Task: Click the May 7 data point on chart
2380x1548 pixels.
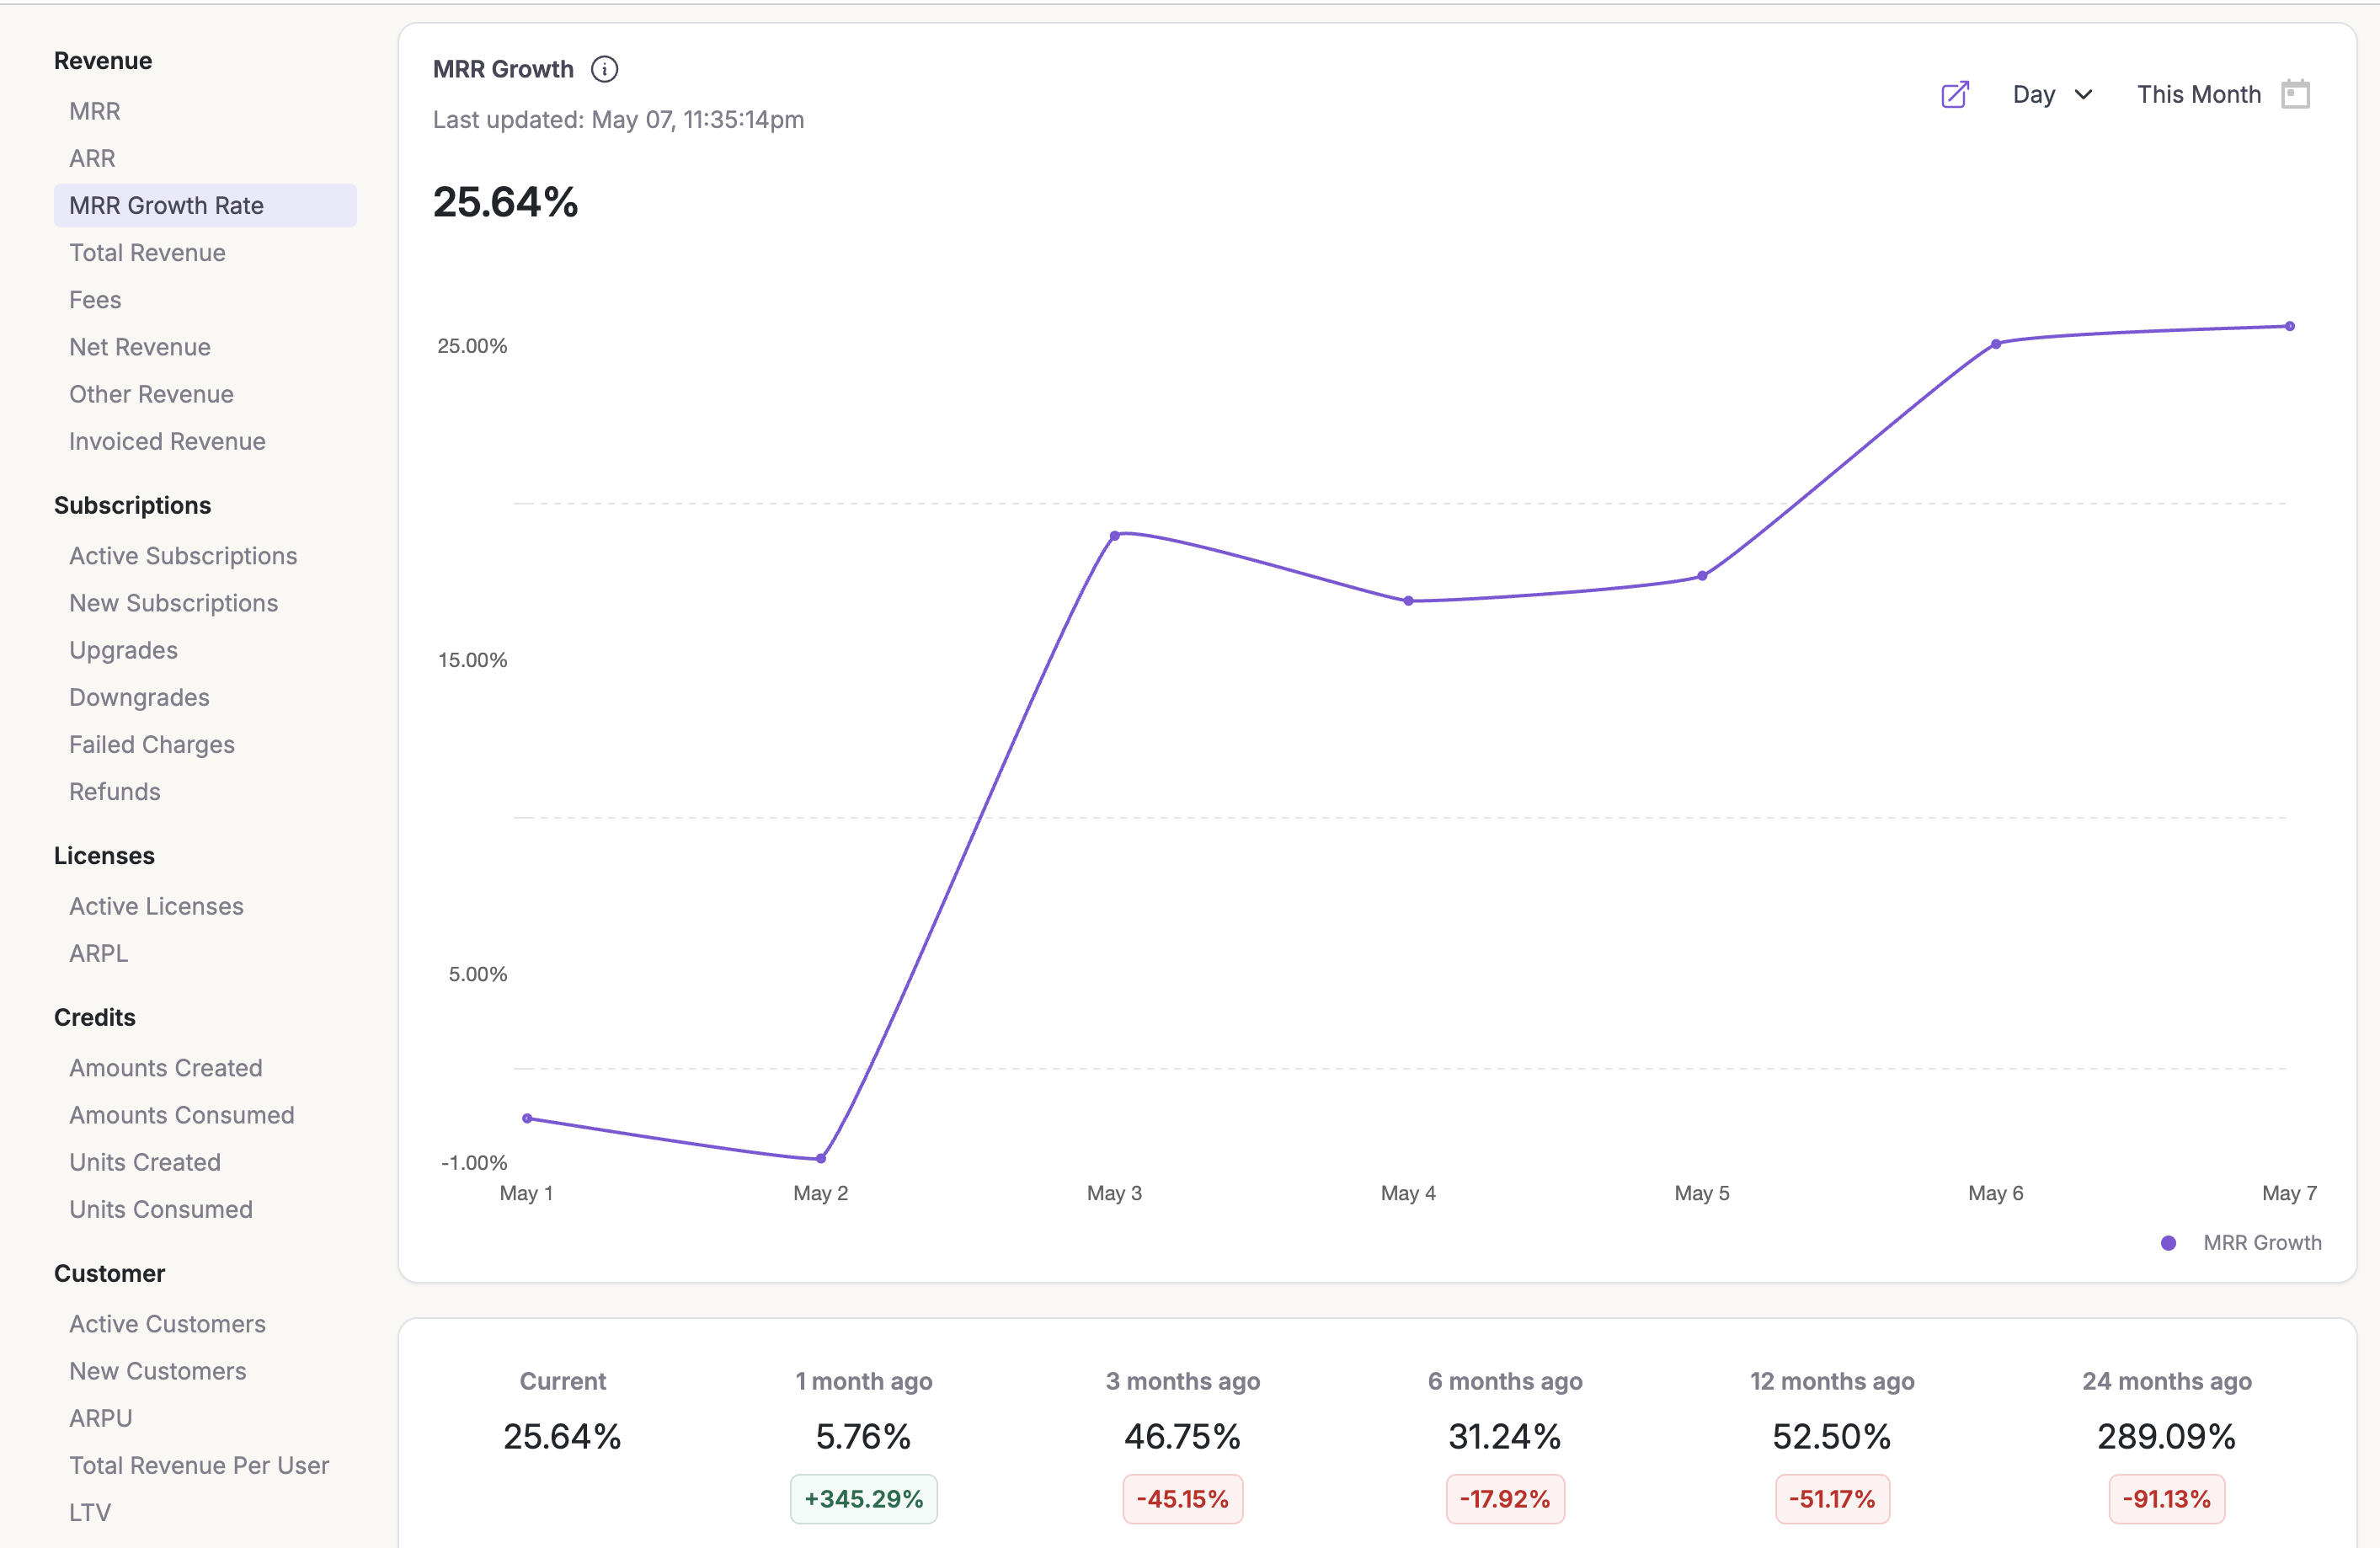Action: tap(2289, 326)
